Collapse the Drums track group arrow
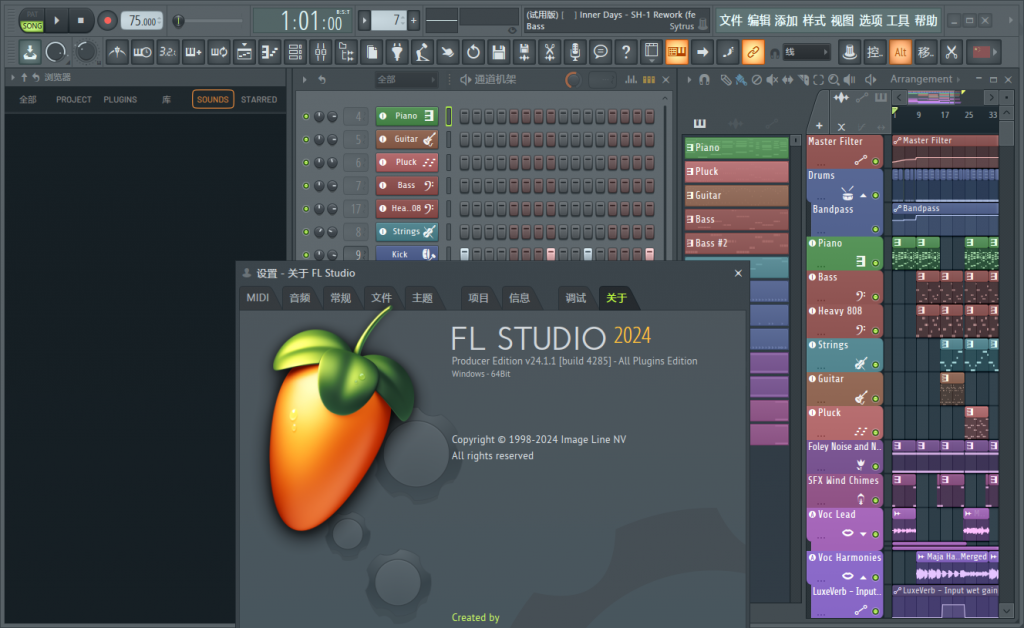 point(863,195)
